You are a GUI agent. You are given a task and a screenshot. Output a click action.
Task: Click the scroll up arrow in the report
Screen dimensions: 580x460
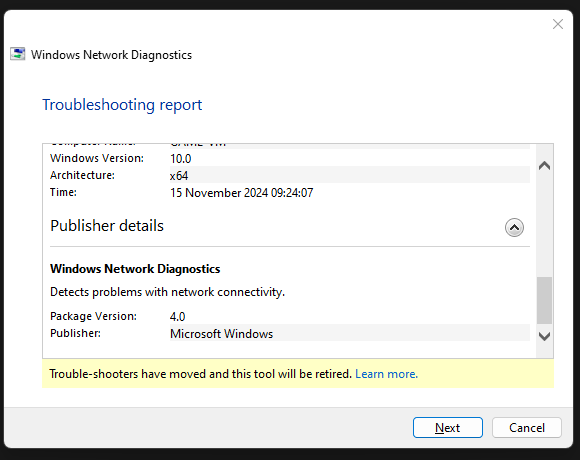click(x=544, y=165)
